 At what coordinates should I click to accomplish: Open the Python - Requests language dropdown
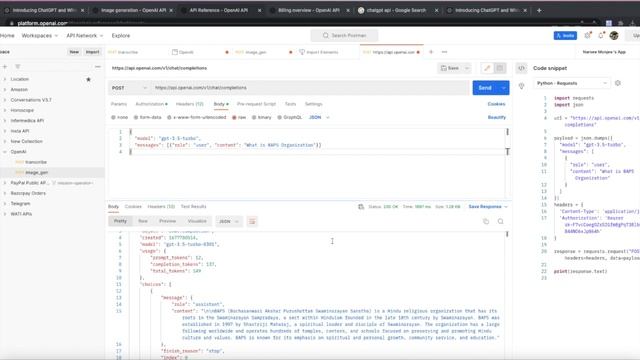[571, 83]
